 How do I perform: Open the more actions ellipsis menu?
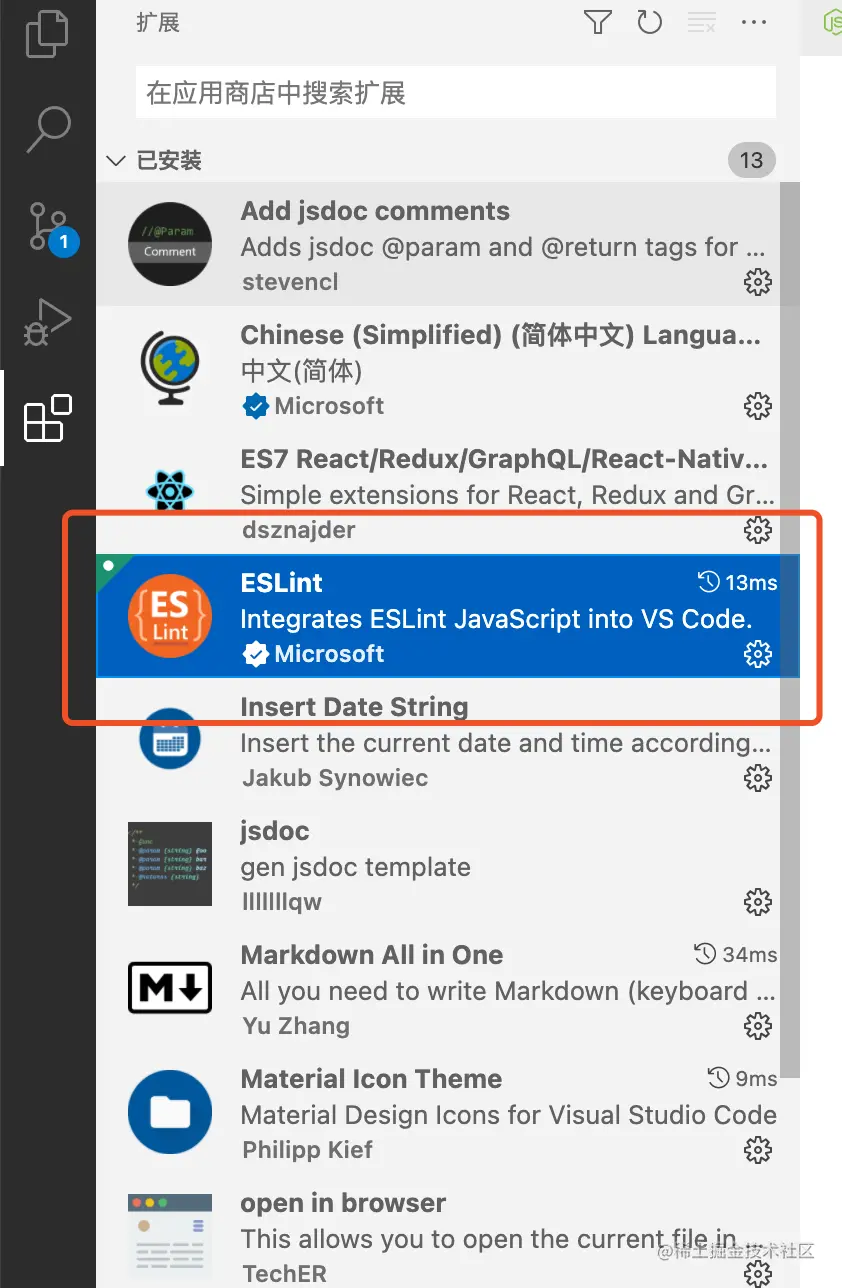[x=753, y=22]
